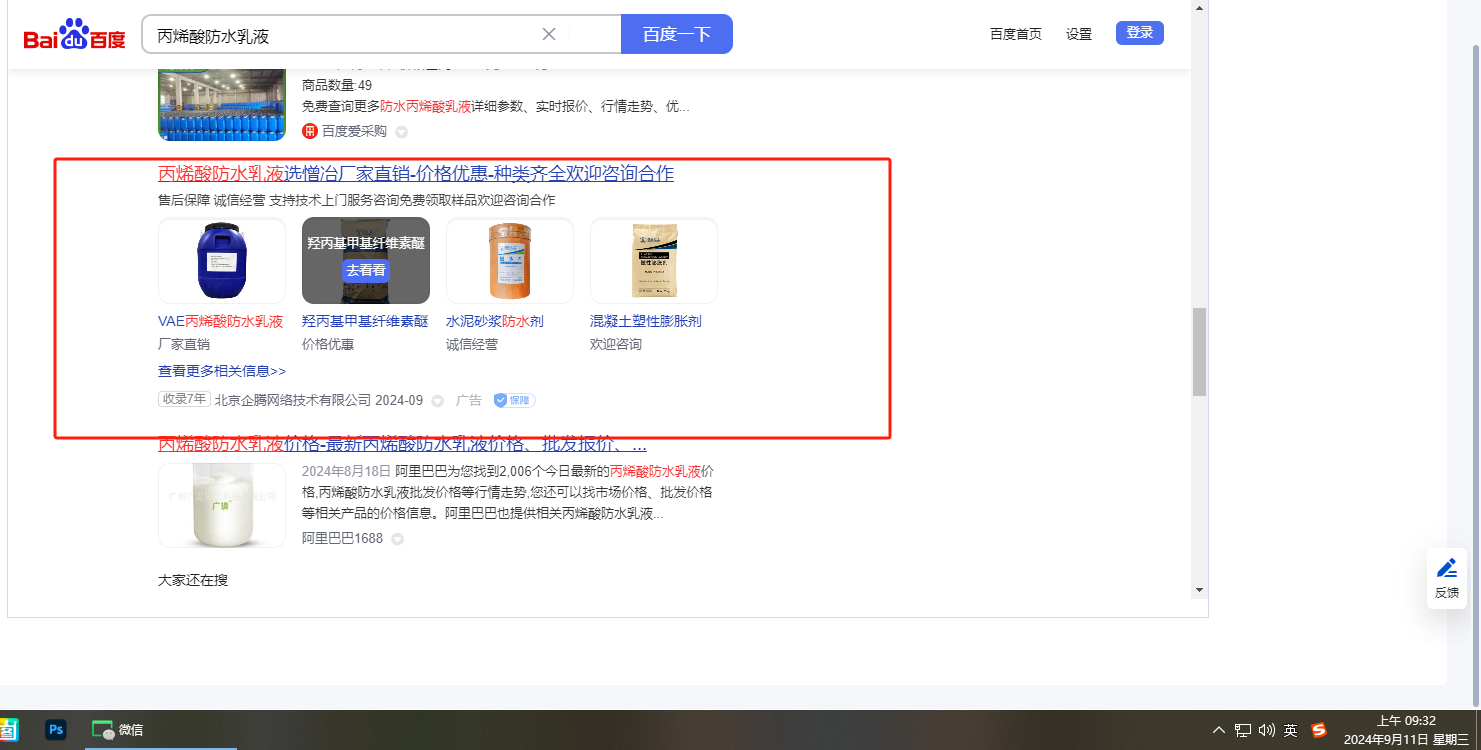Screen dimensions: 1481x750
Task: Click the 登录 button
Action: 1140,33
